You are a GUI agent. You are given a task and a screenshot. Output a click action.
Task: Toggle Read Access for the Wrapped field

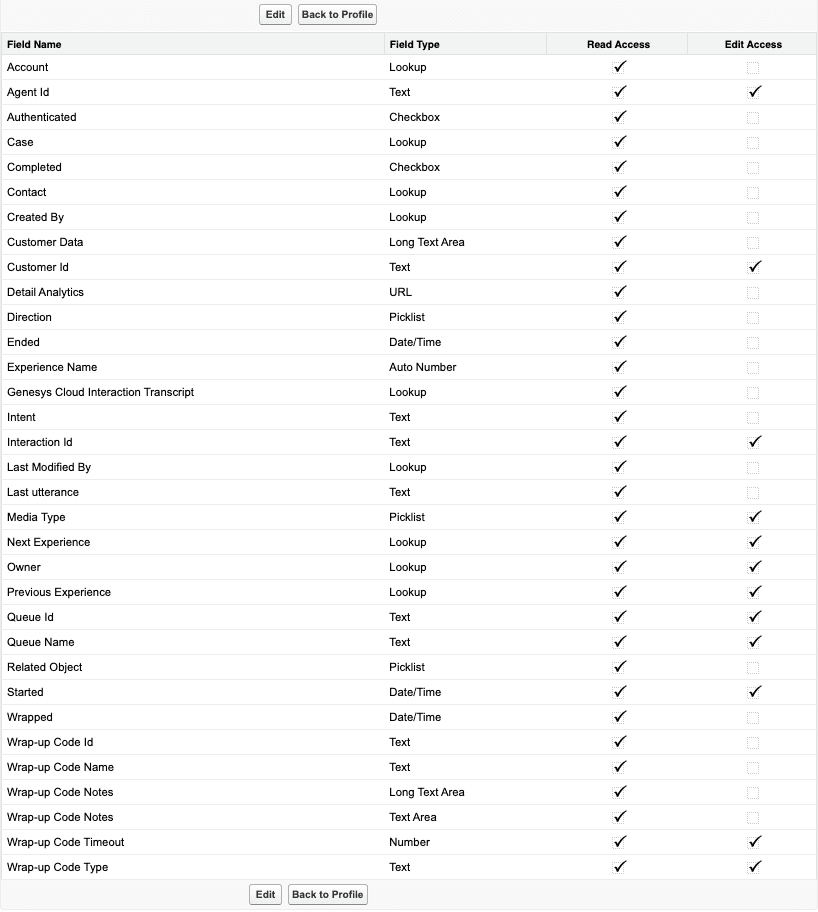620,717
